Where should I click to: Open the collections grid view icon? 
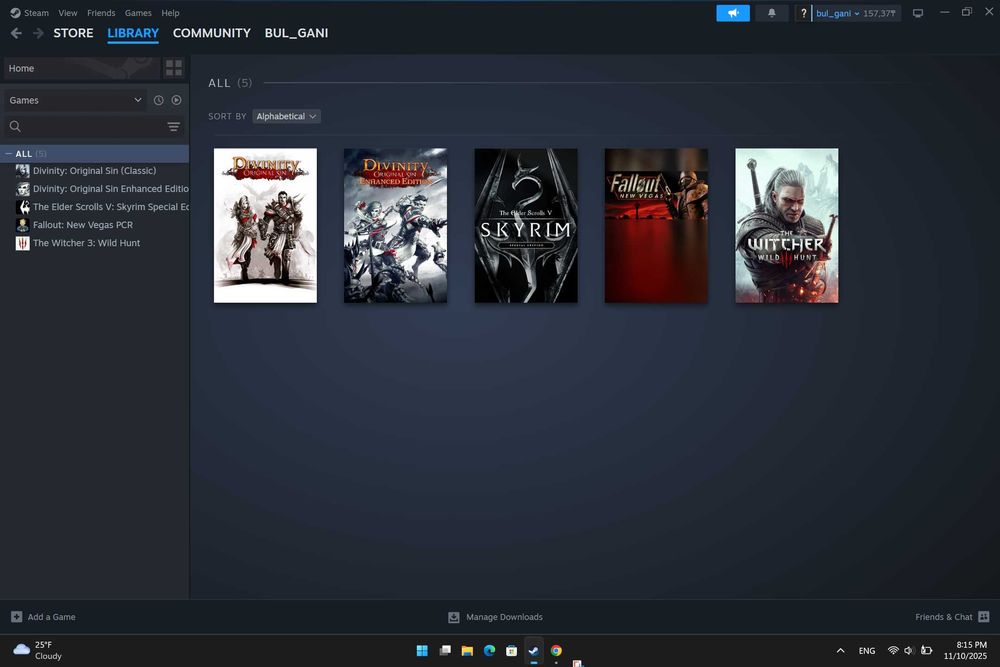pyautogui.click(x=174, y=68)
